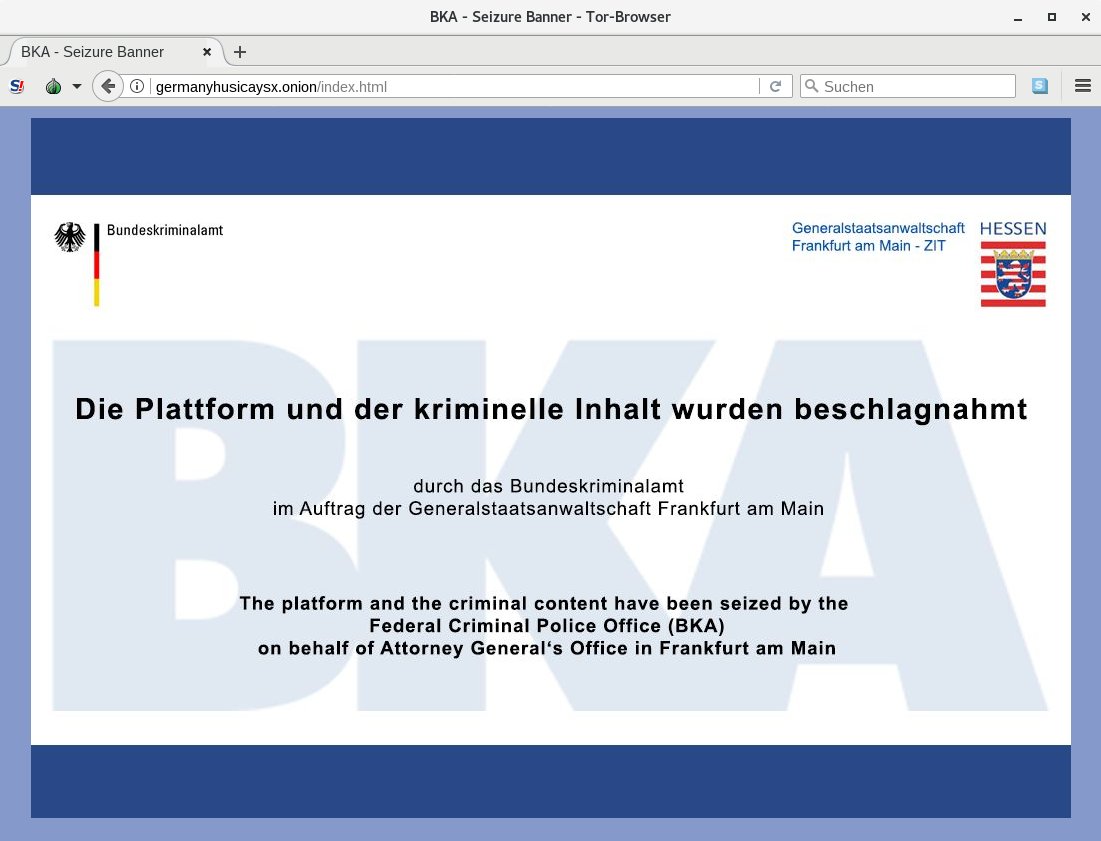Click 'Federal Criminal Police Office (BKA)' line
Screen dimensions: 1101x841
[547, 626]
